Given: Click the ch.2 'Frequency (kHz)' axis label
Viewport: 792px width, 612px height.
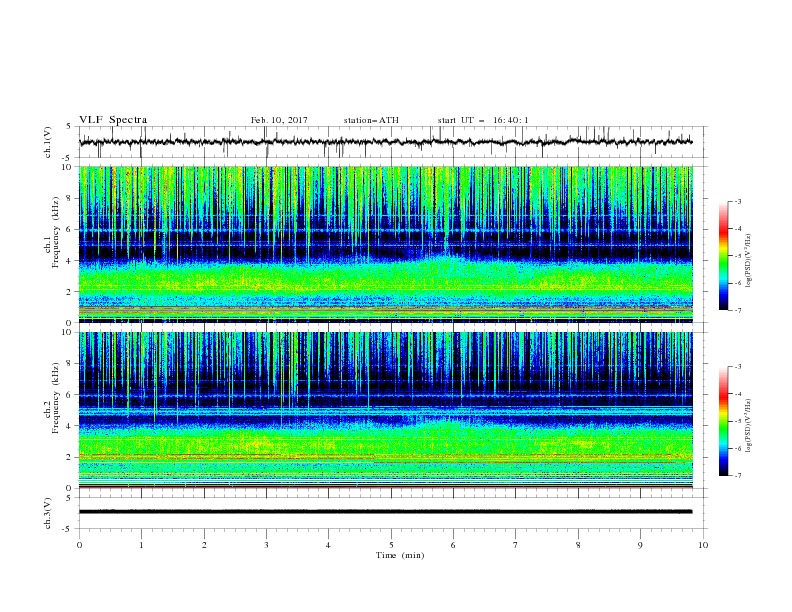Looking at the screenshot, I should coord(55,398).
